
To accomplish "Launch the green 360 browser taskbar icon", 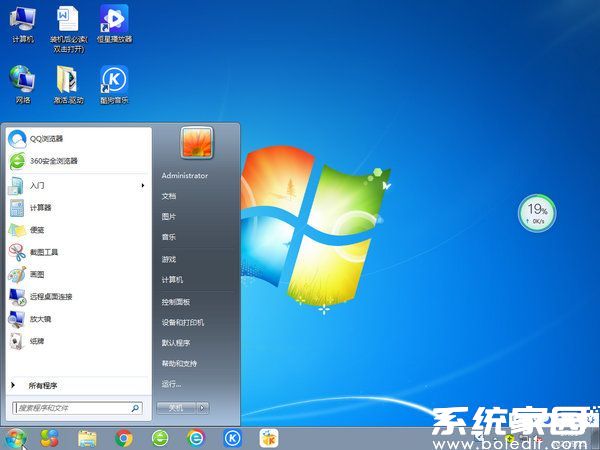I will pos(160,439).
